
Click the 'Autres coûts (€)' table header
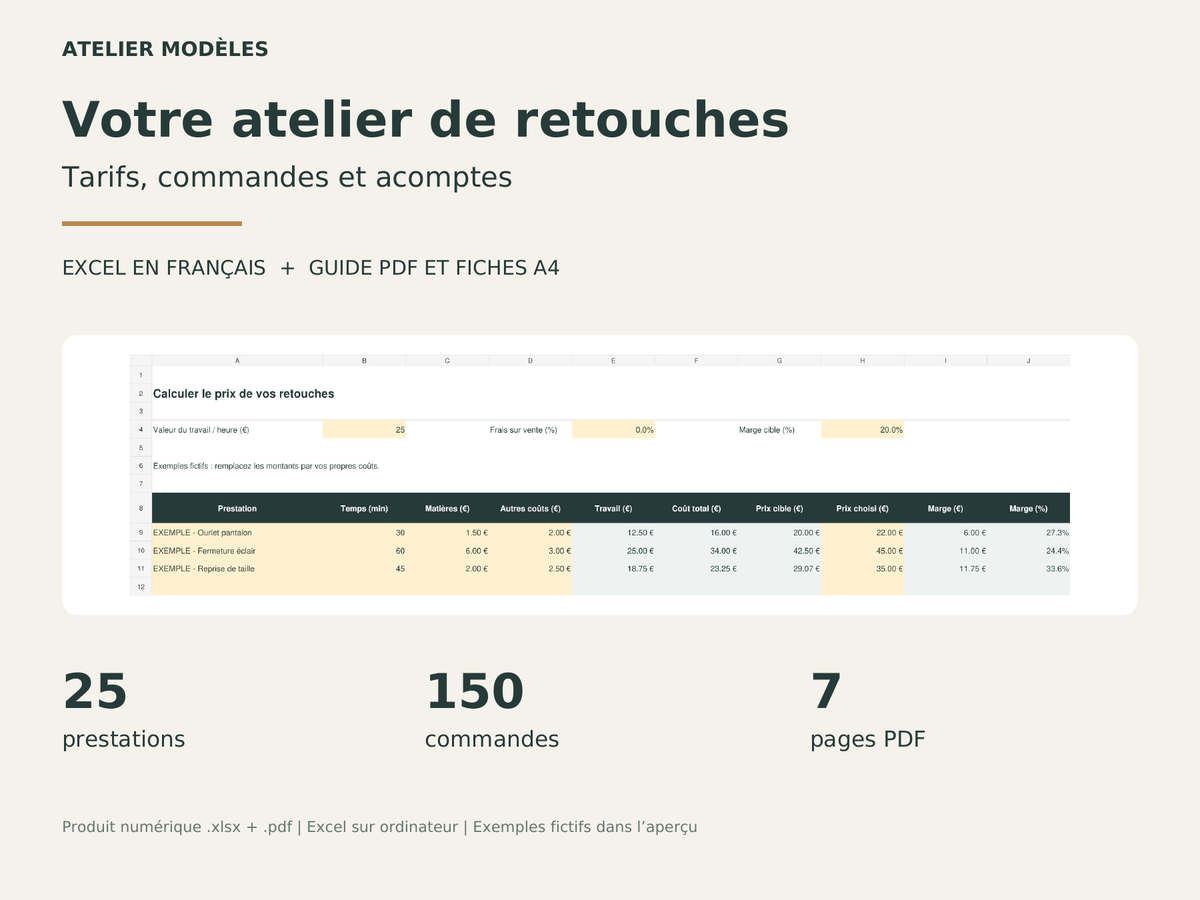coord(530,509)
